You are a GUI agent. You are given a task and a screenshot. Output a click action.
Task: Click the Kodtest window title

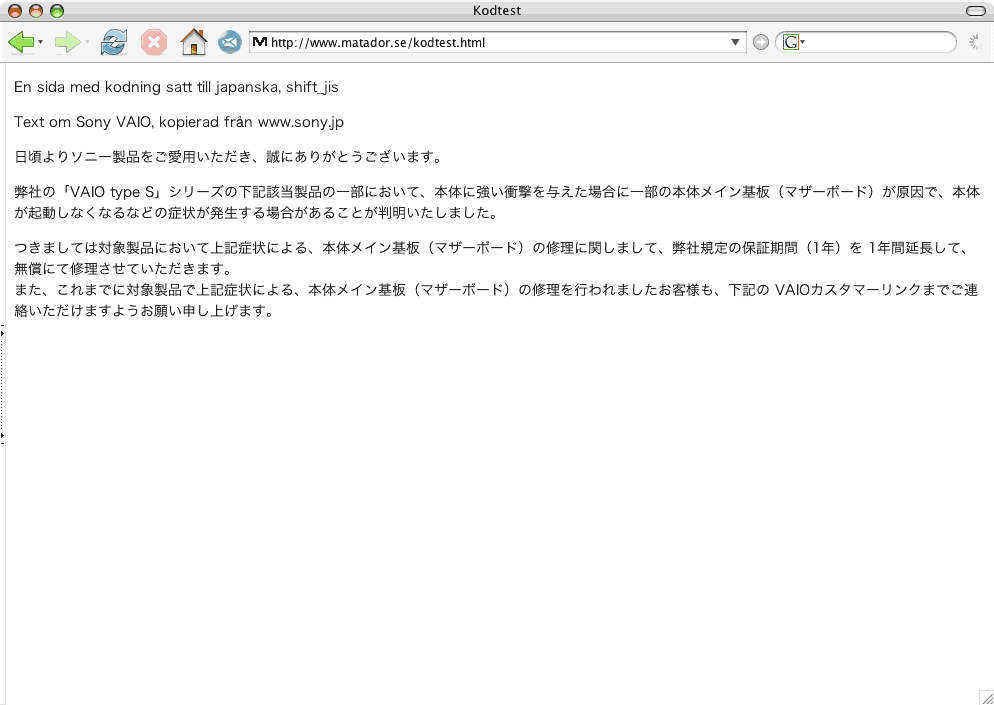tap(497, 11)
